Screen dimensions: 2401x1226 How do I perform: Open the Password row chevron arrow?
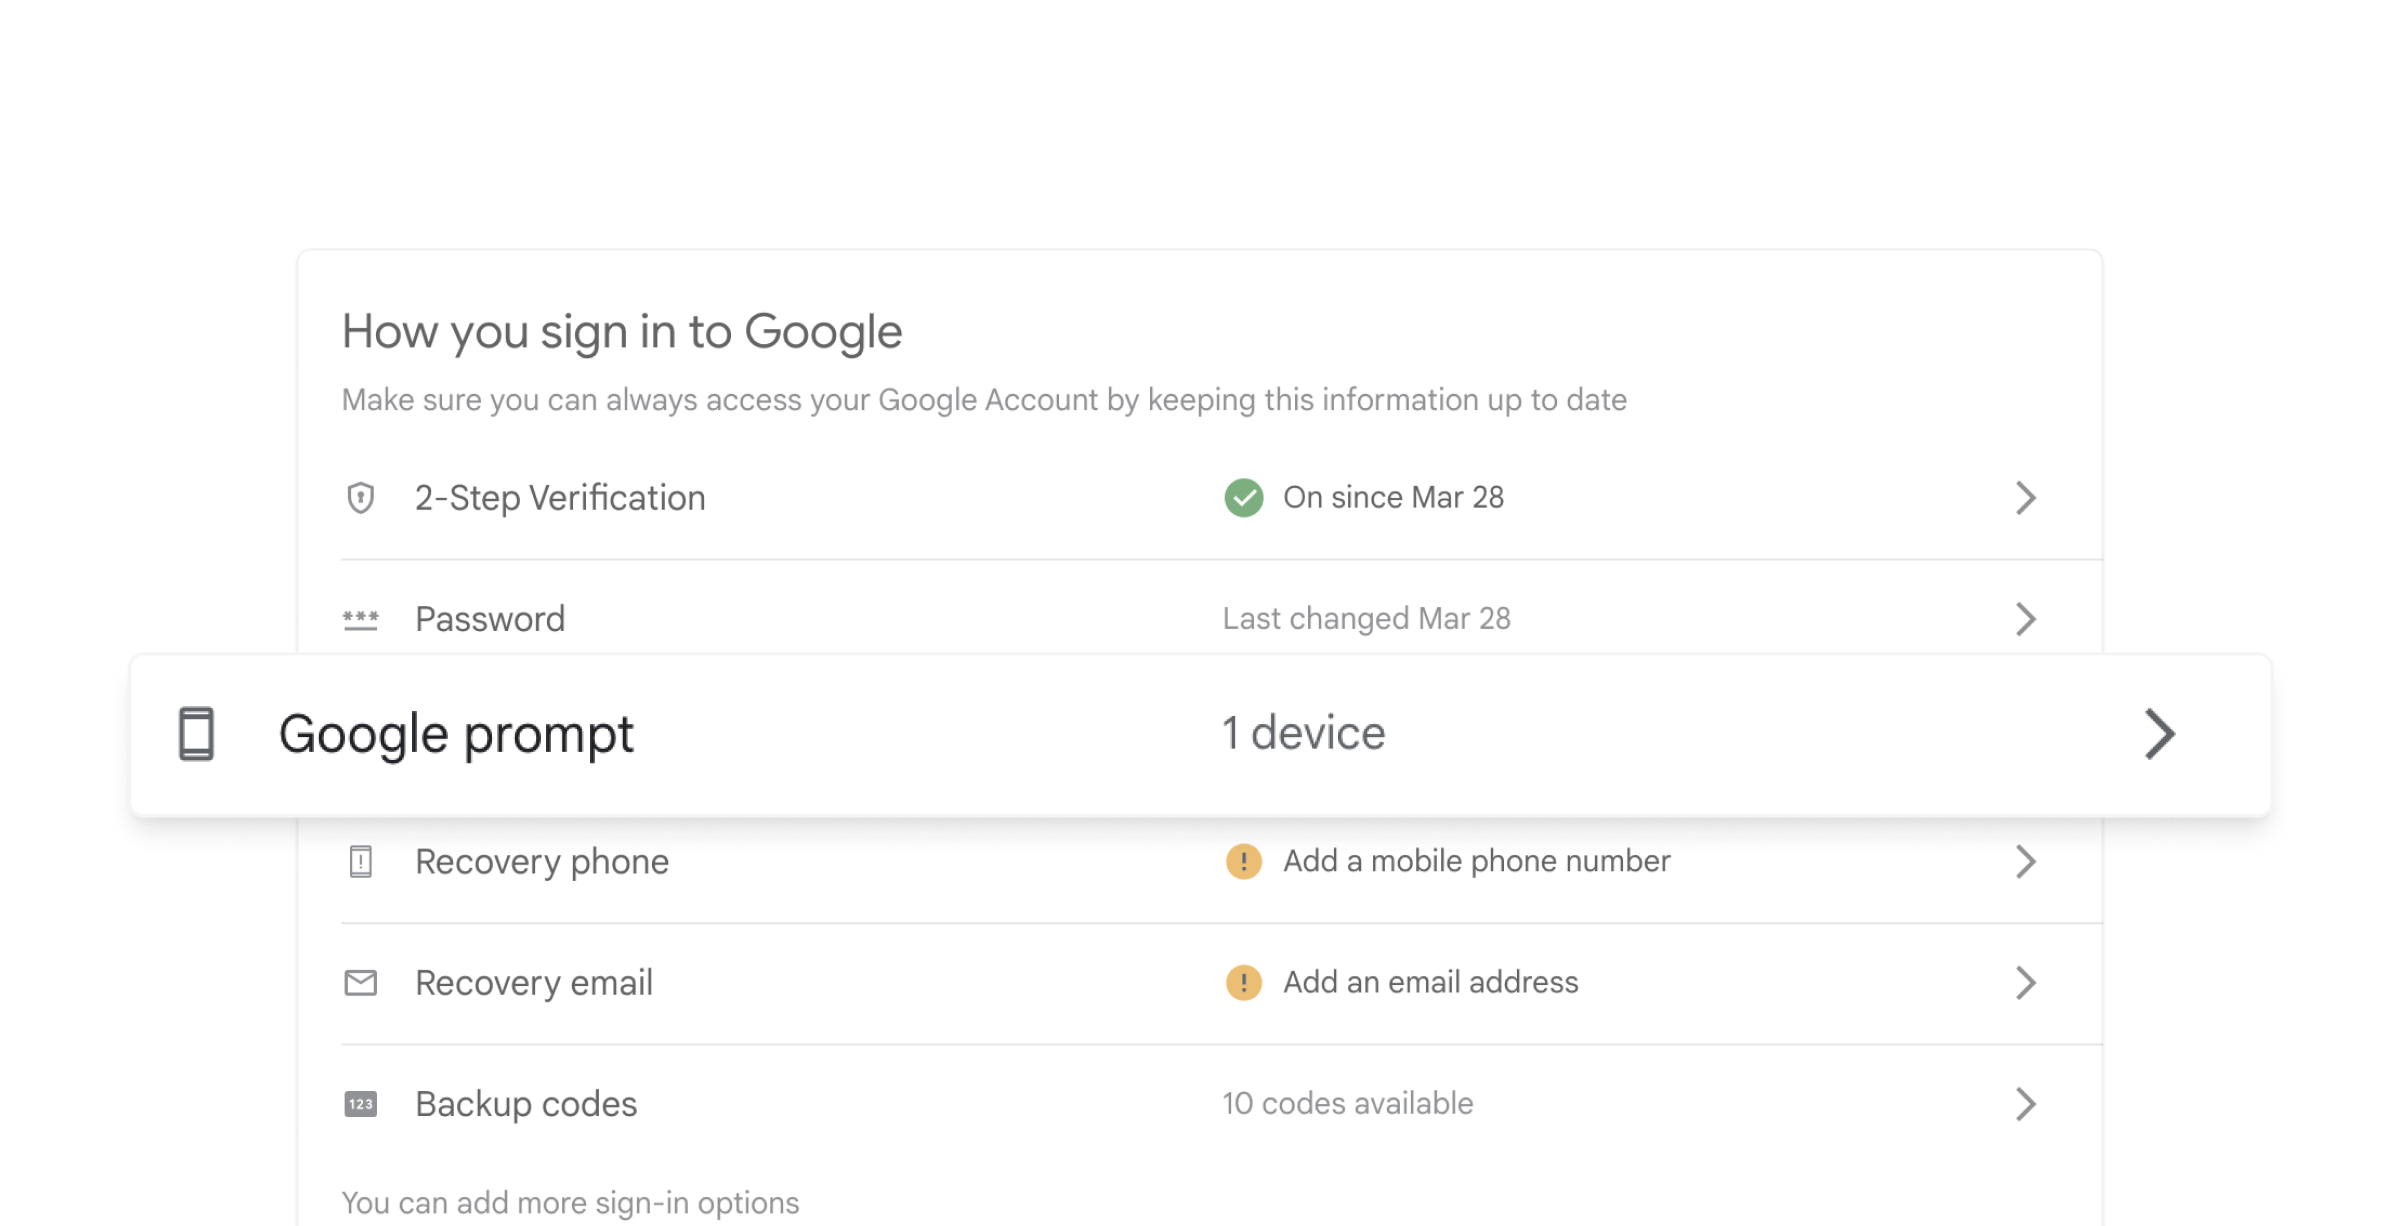[x=2025, y=619]
